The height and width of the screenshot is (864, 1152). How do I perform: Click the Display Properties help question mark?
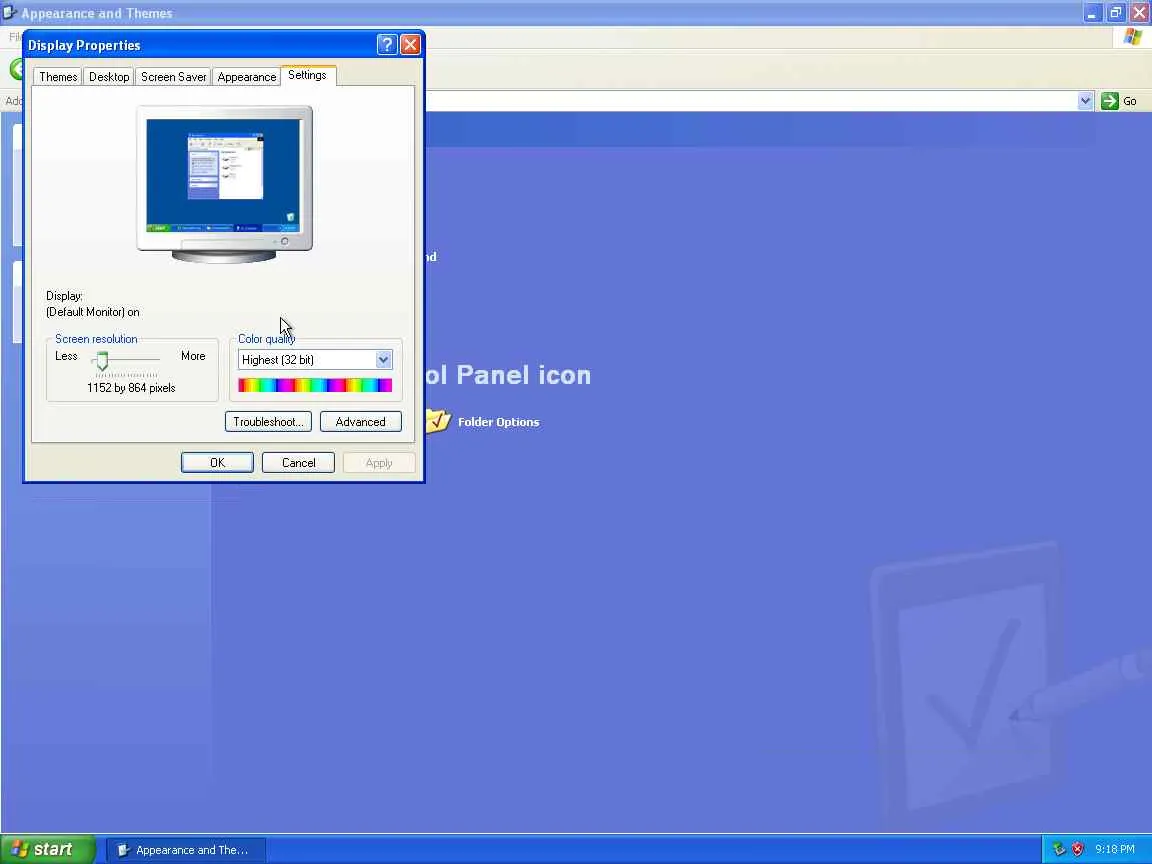coord(387,45)
